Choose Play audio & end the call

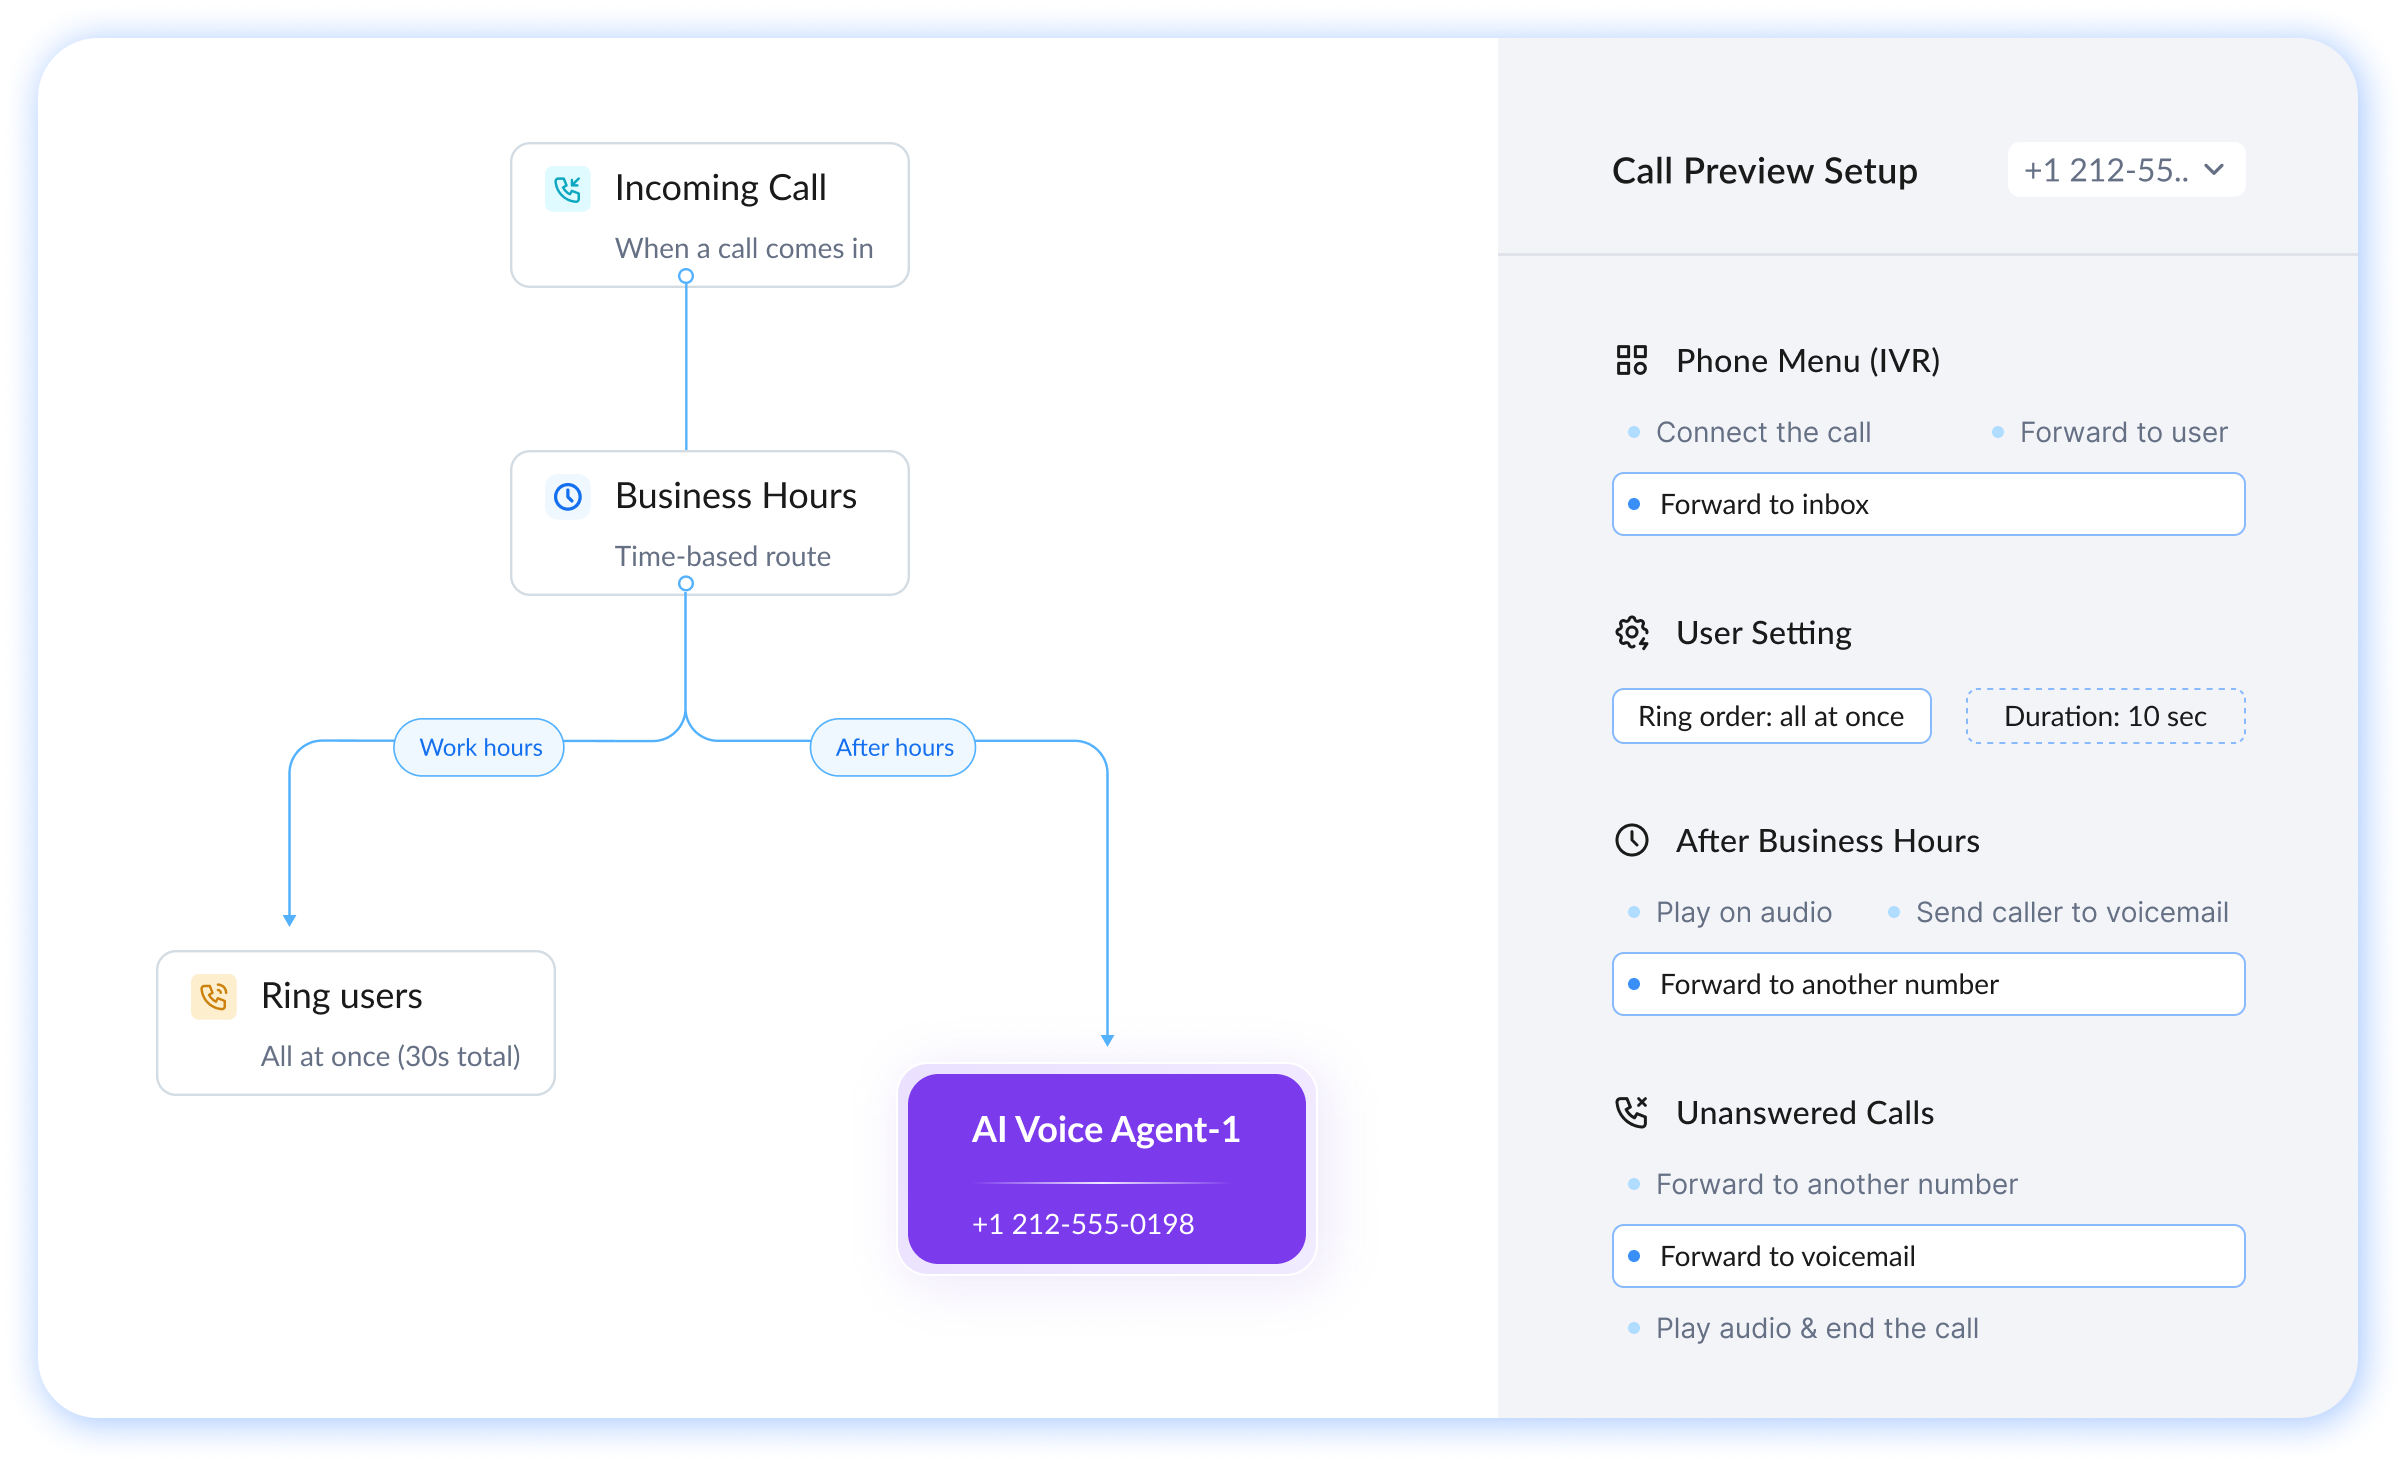(x=1816, y=1328)
